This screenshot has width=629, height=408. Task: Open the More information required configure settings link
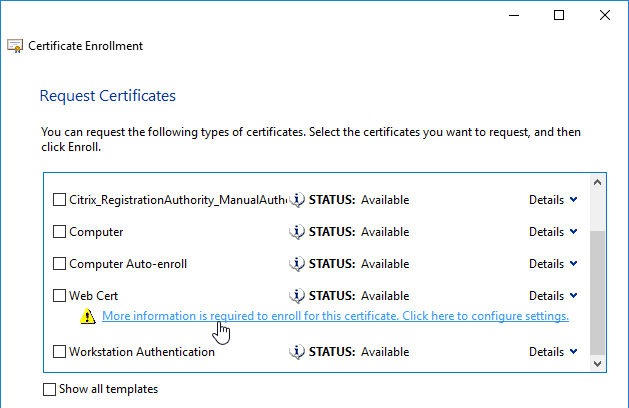point(335,316)
